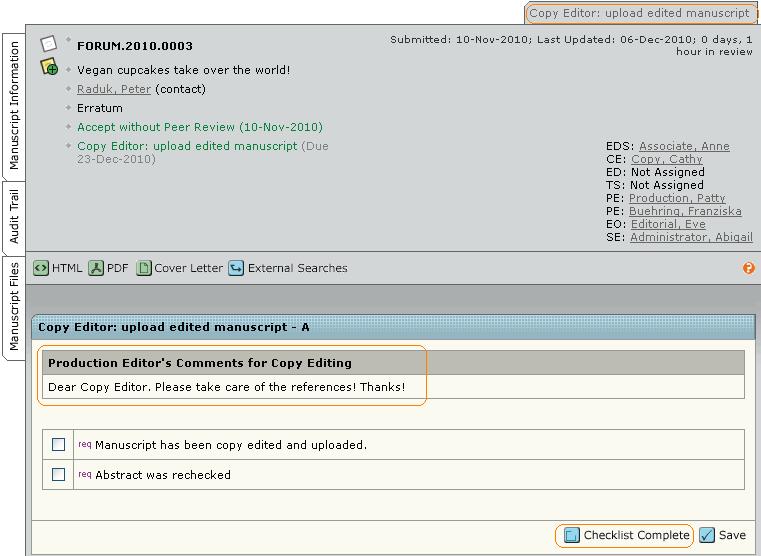Open the Administrator, Abigail link
Image resolution: width=761 pixels, height=556 pixels.
pyautogui.click(x=691, y=237)
